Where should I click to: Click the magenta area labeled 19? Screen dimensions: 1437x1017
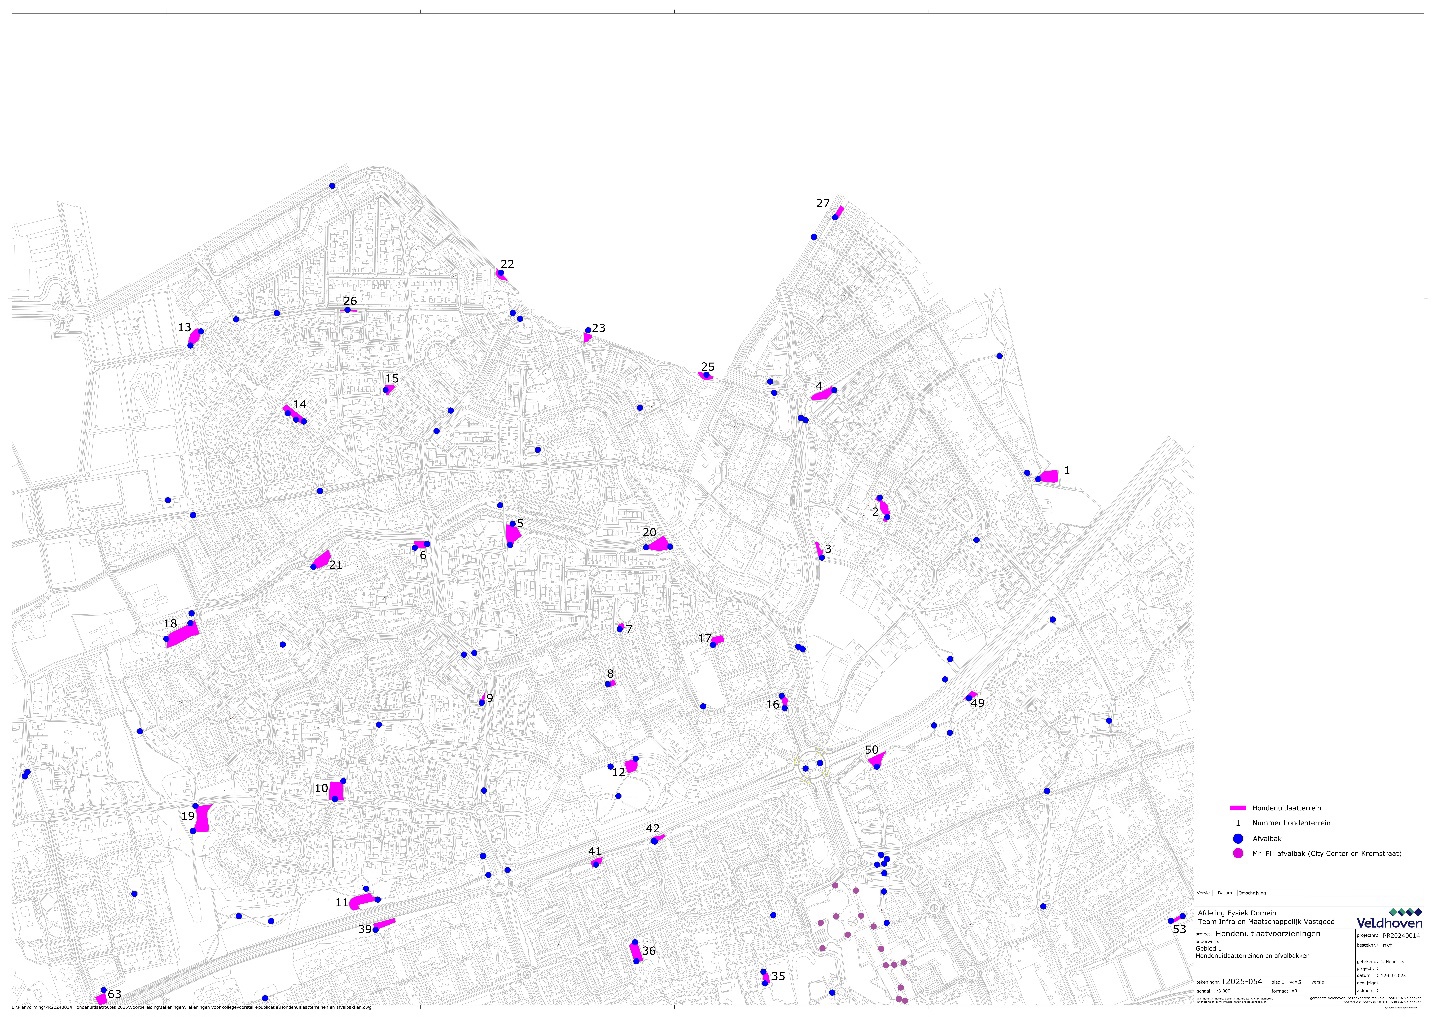click(x=203, y=818)
